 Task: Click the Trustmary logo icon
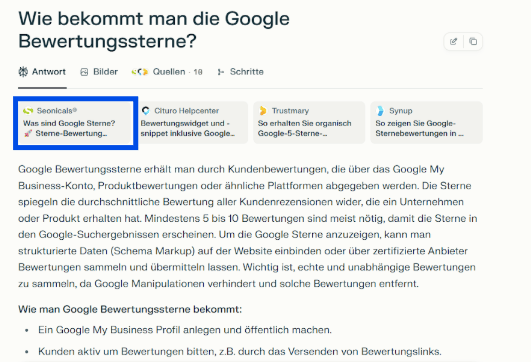(x=263, y=111)
